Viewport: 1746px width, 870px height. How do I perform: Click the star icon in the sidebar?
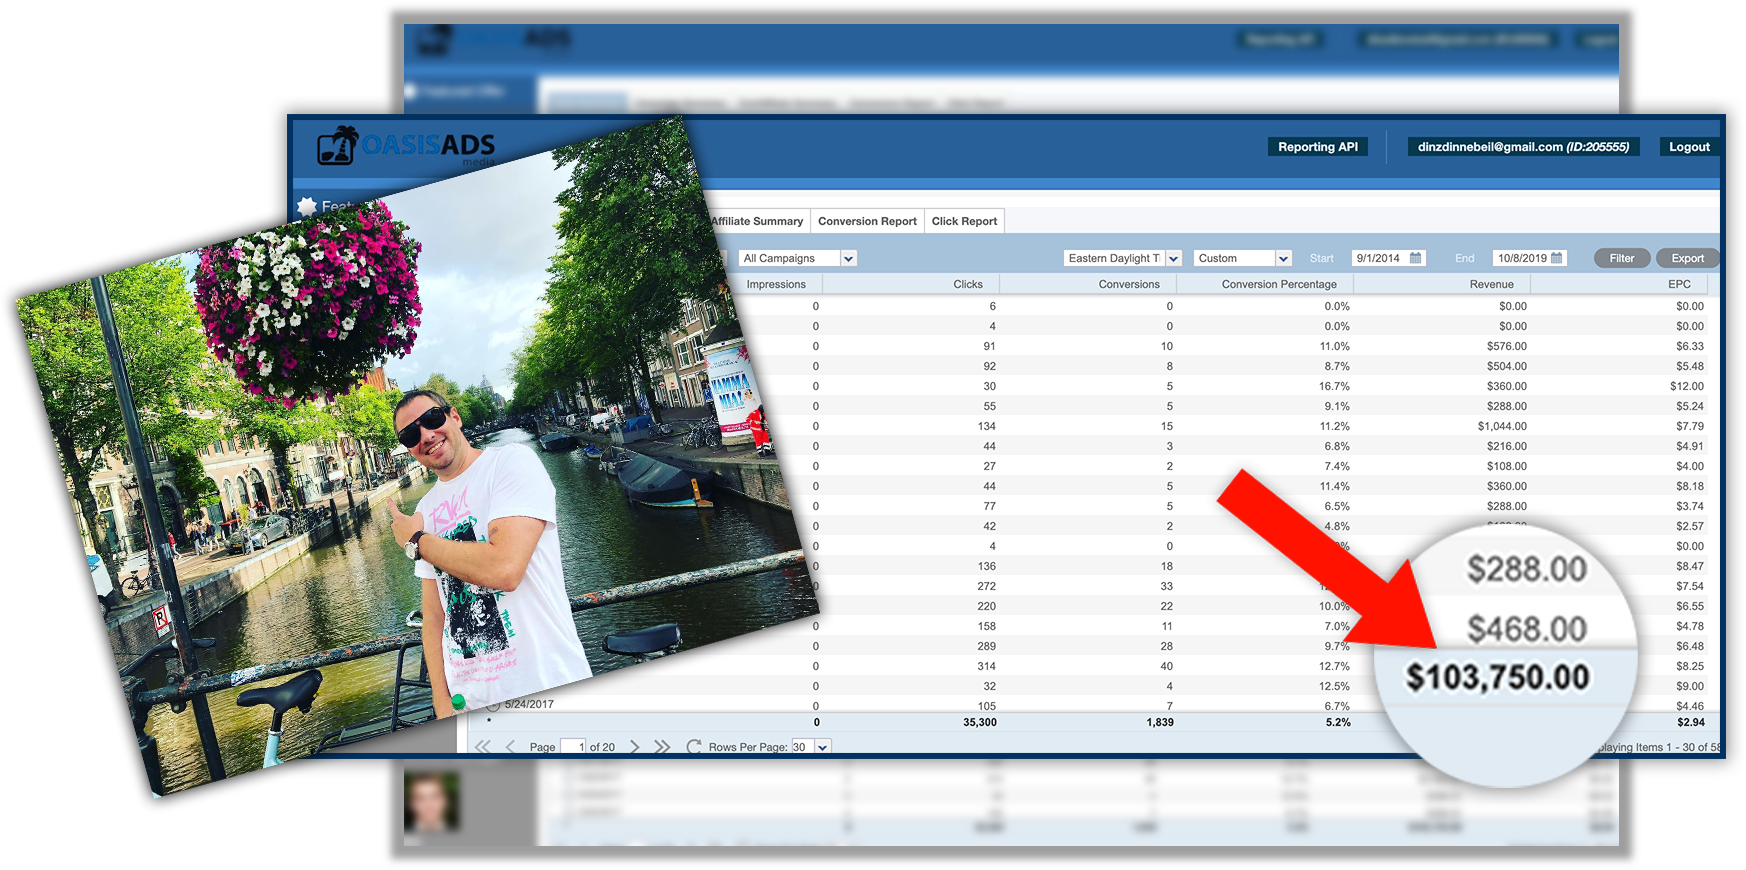click(307, 207)
